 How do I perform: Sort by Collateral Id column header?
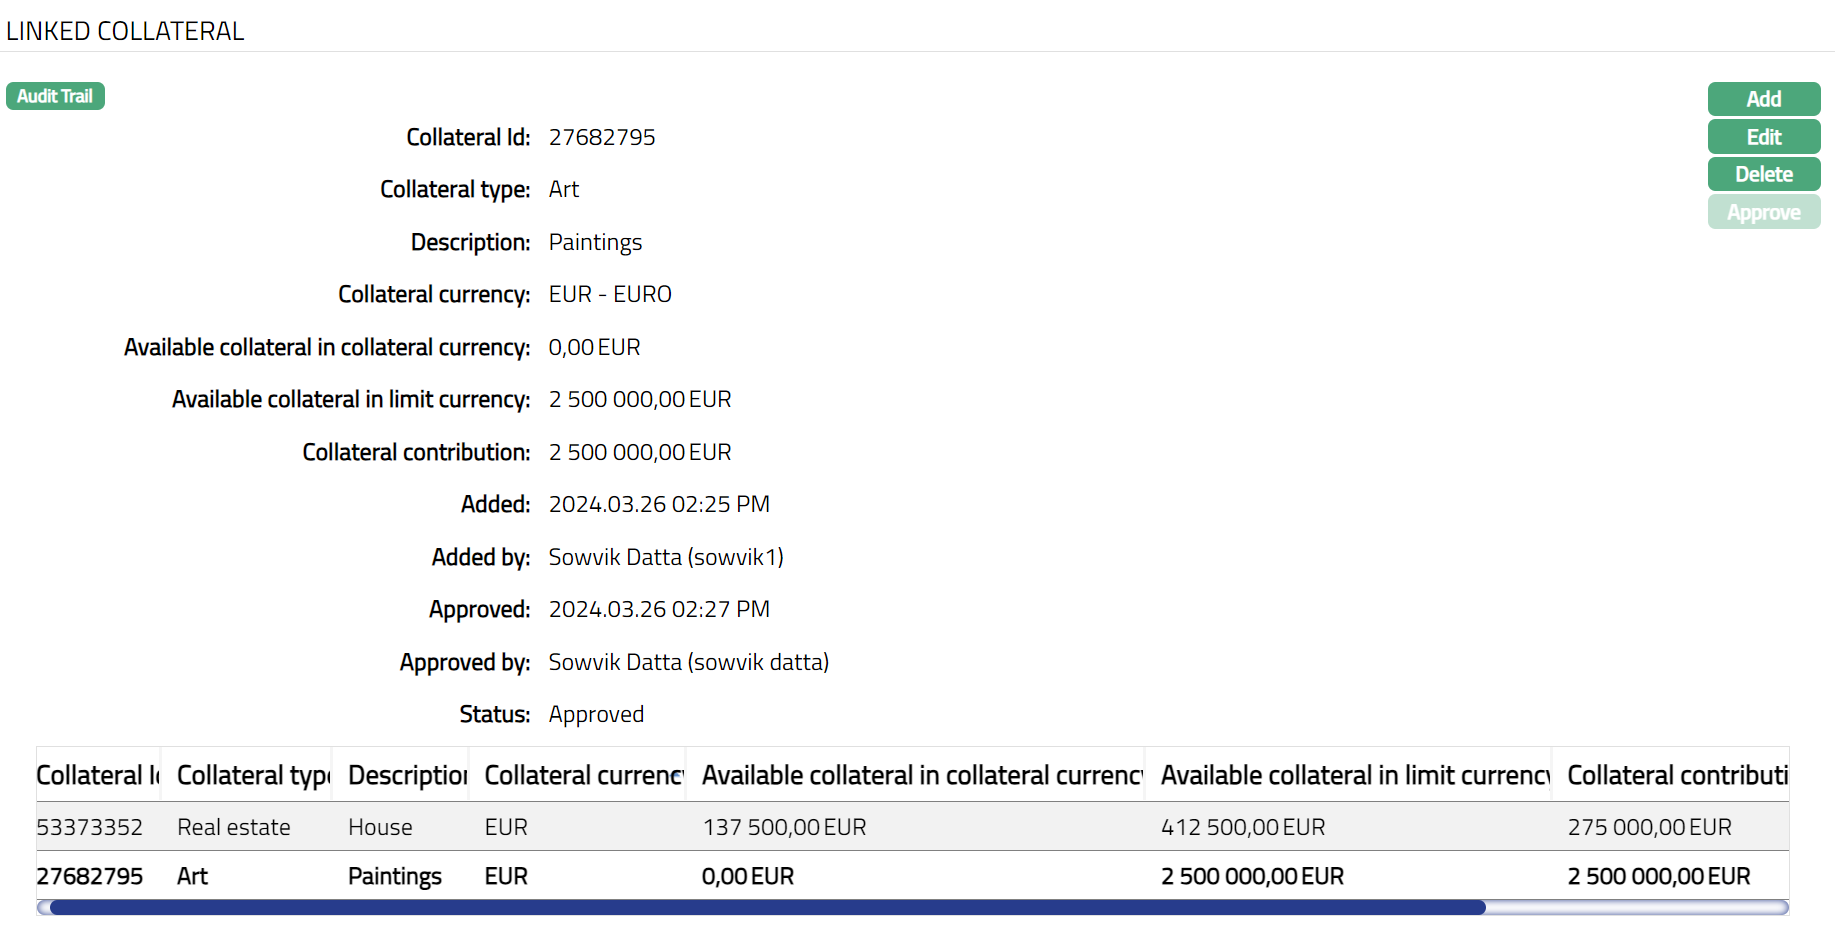point(98,775)
